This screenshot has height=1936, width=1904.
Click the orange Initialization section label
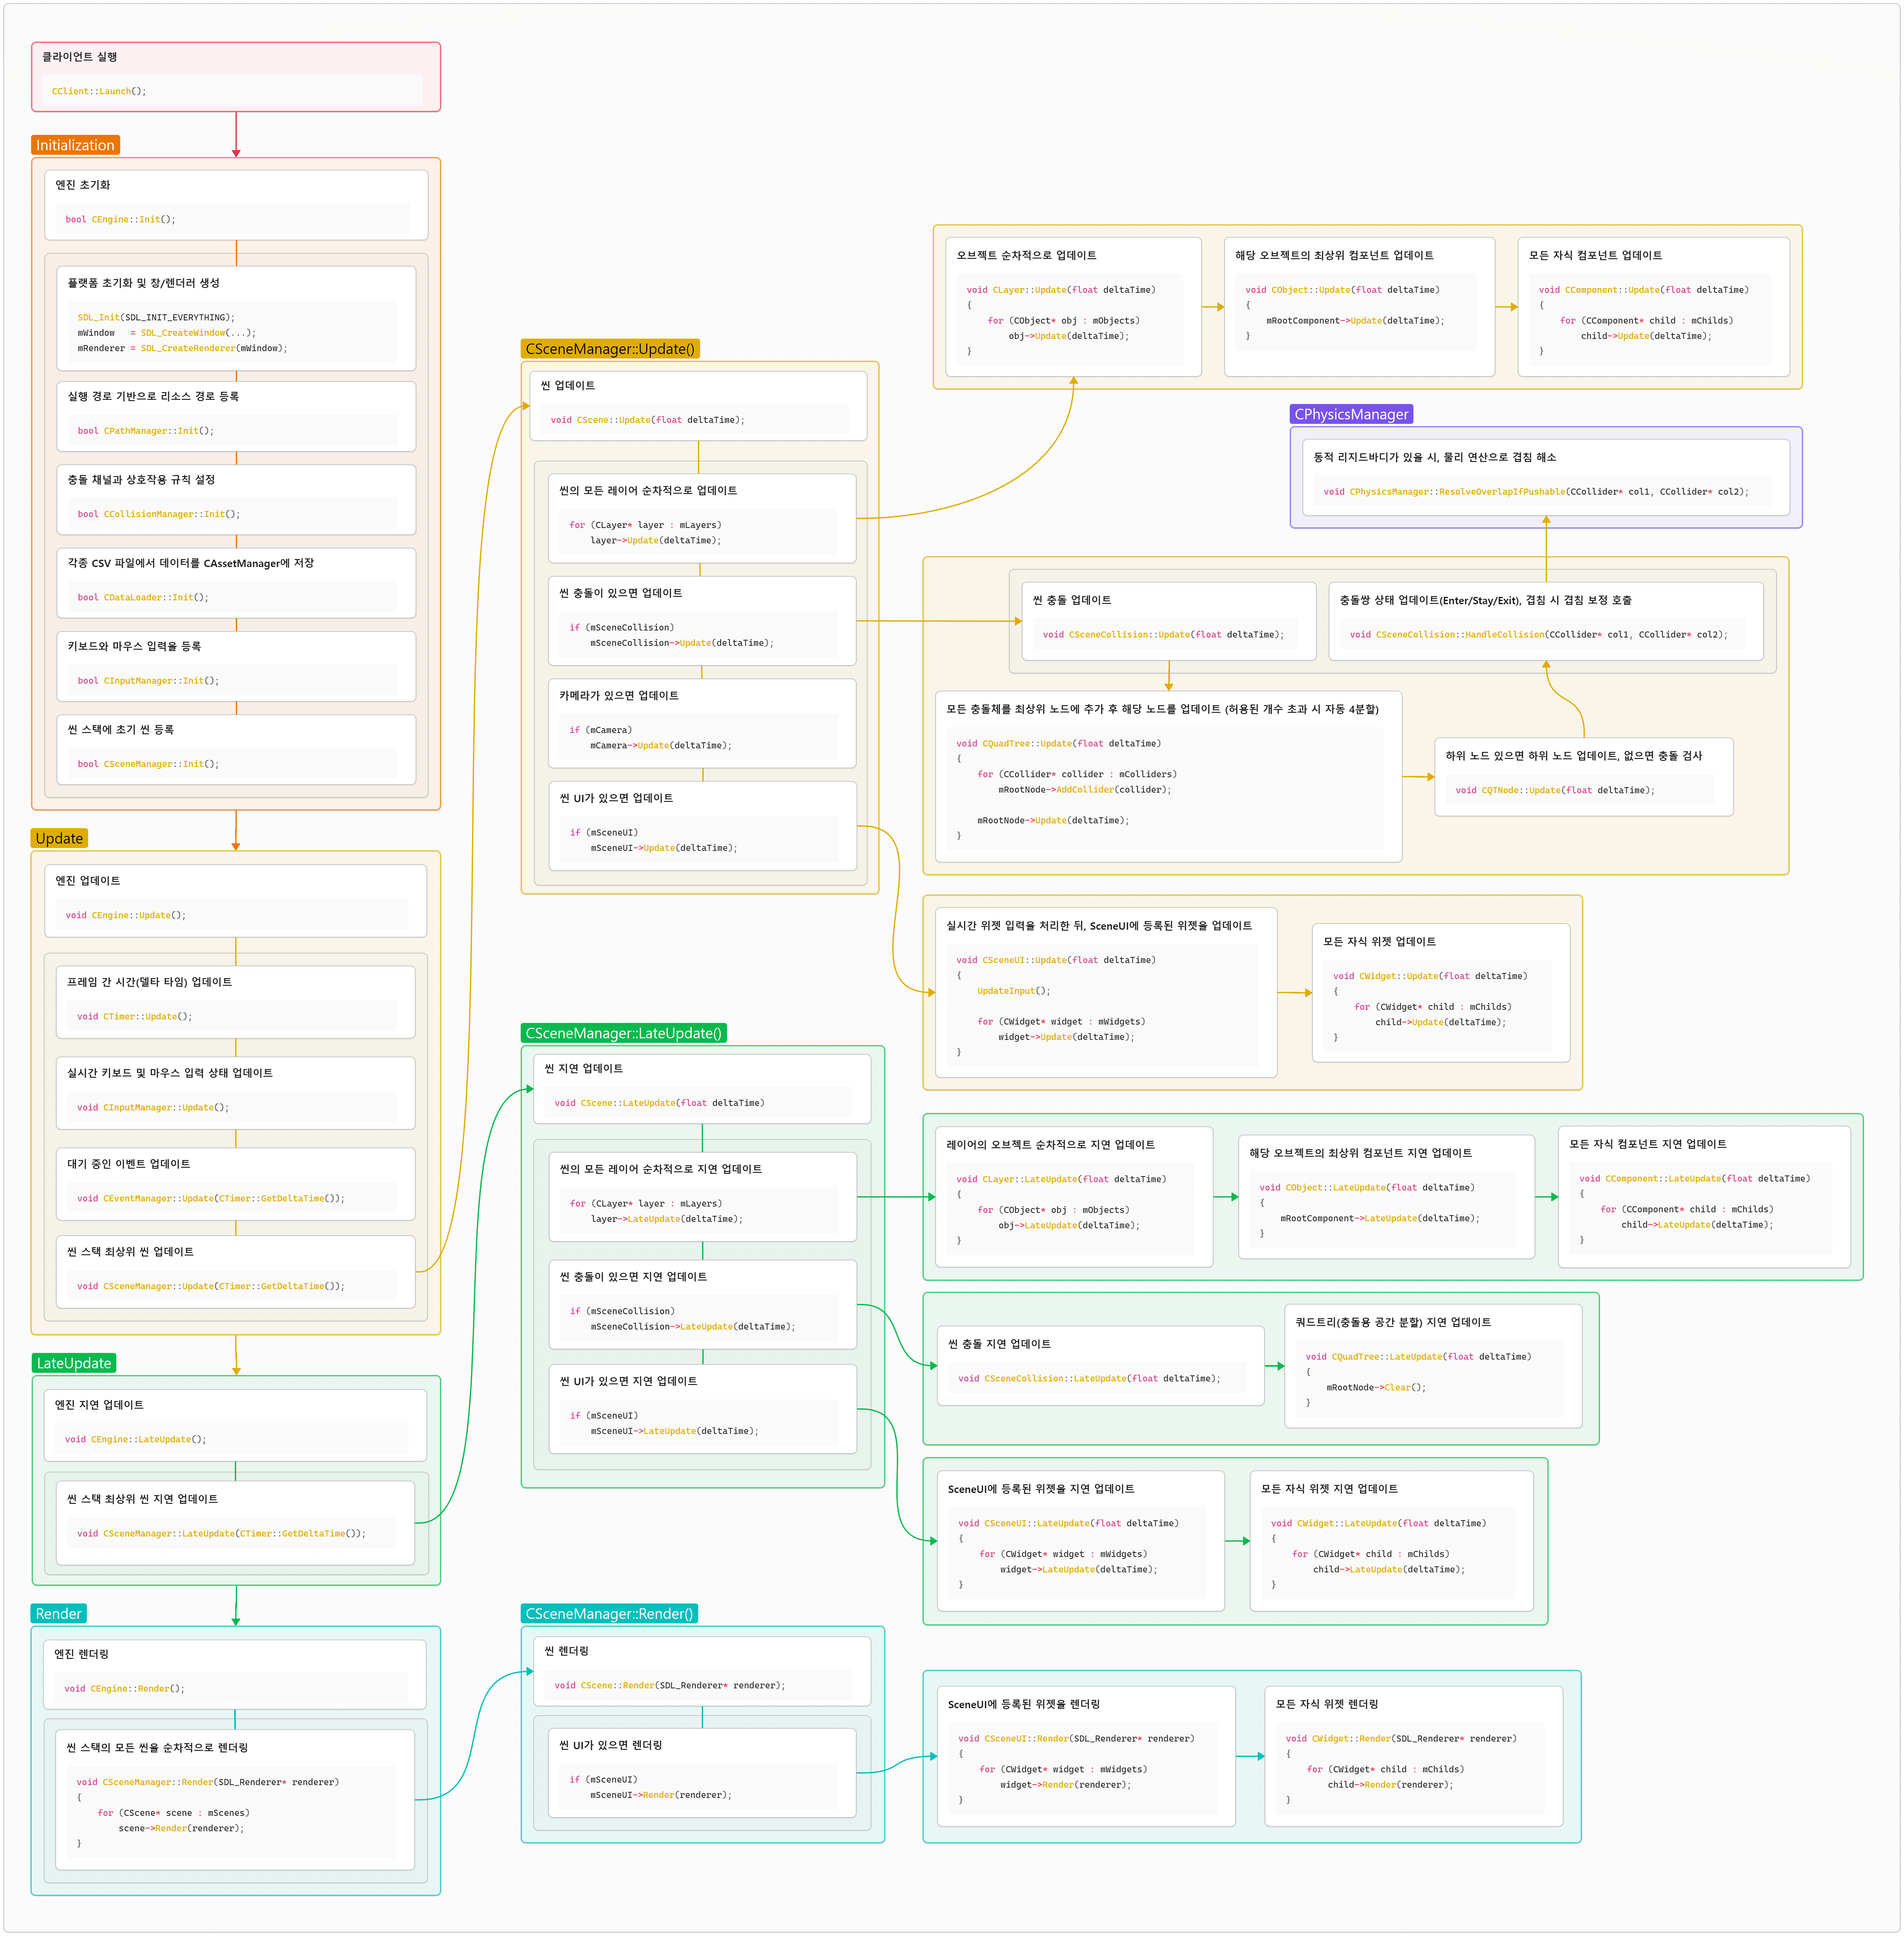75,145
